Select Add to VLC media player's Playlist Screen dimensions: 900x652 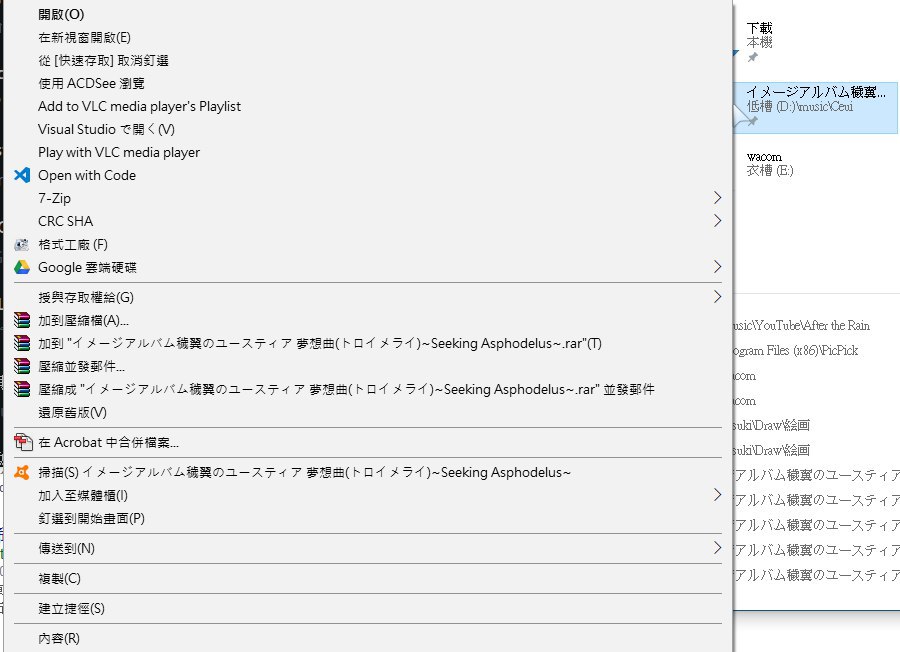367,106
